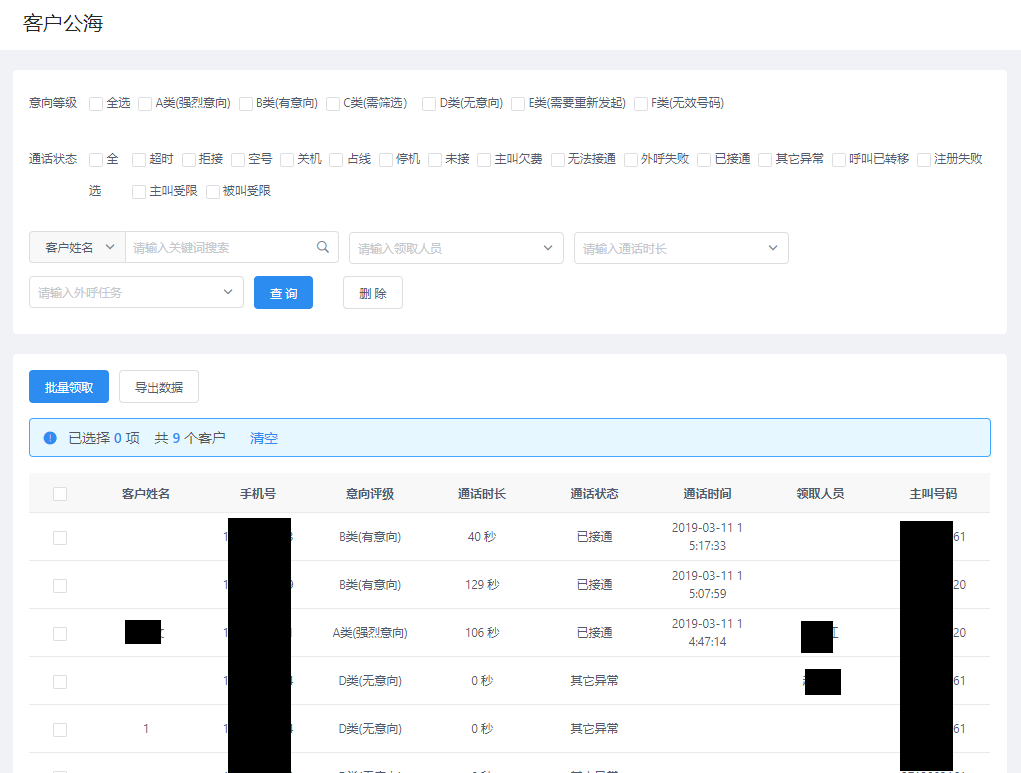Click the 129 秒 duration cell
The image size is (1021, 773).
click(x=482, y=585)
